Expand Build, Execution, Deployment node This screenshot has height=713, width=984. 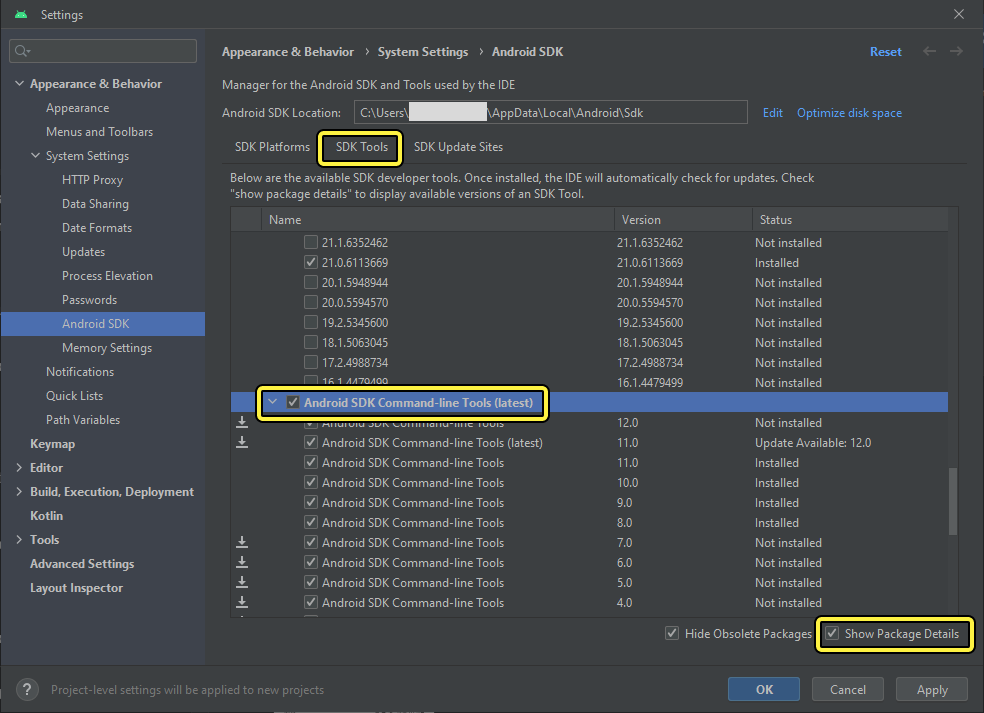coord(19,491)
